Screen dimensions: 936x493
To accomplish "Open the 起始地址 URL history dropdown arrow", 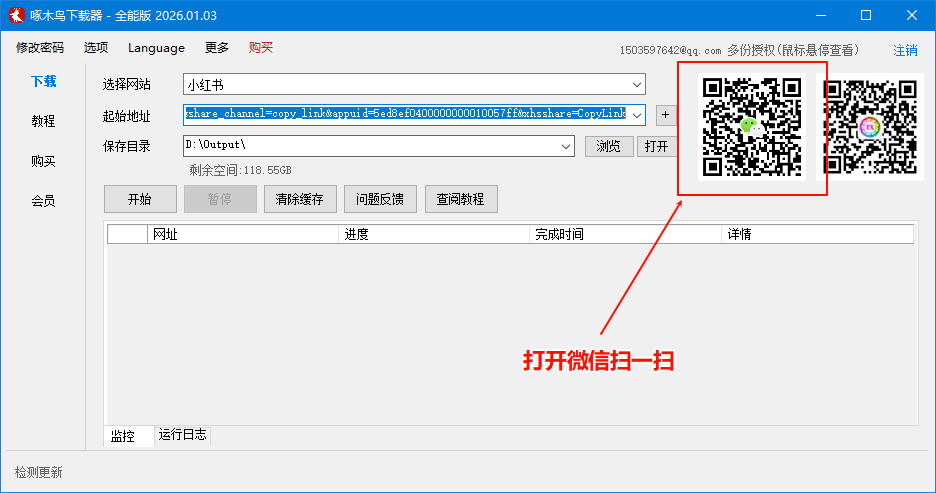I will click(x=636, y=115).
